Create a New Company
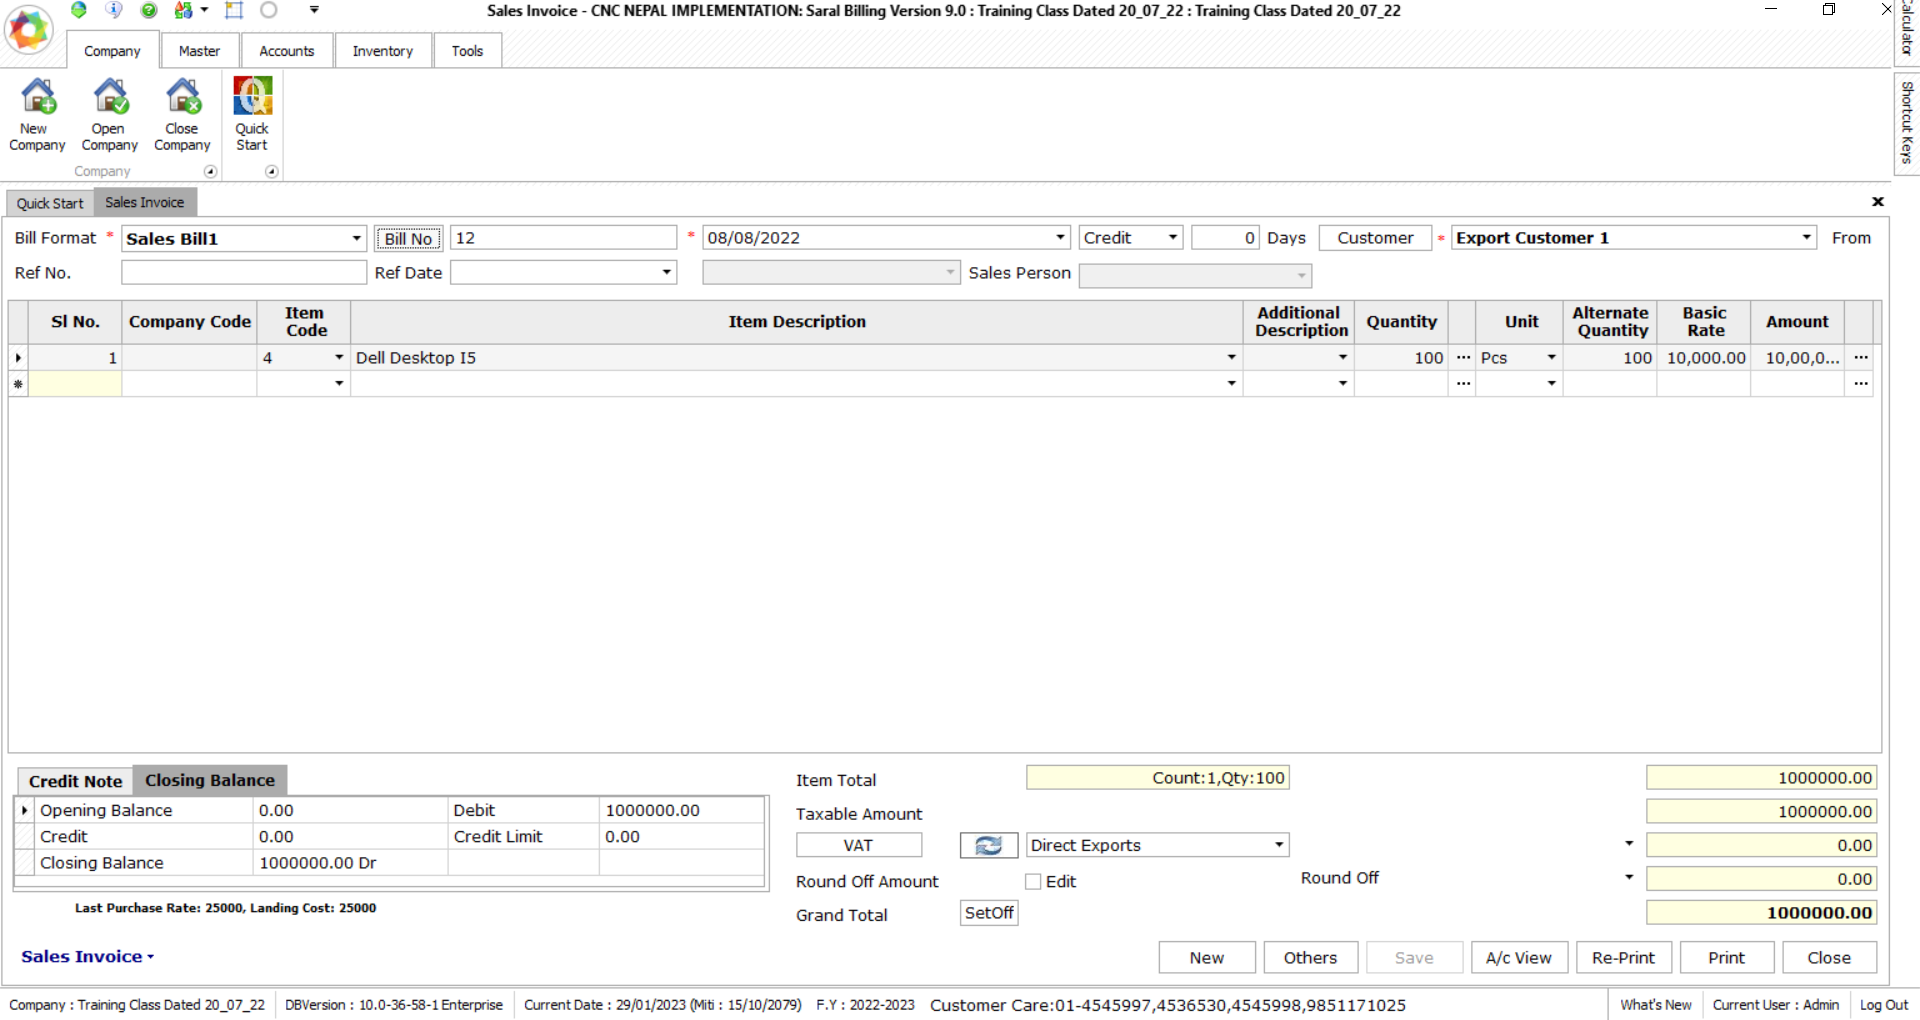1920x1020 pixels. (x=36, y=112)
